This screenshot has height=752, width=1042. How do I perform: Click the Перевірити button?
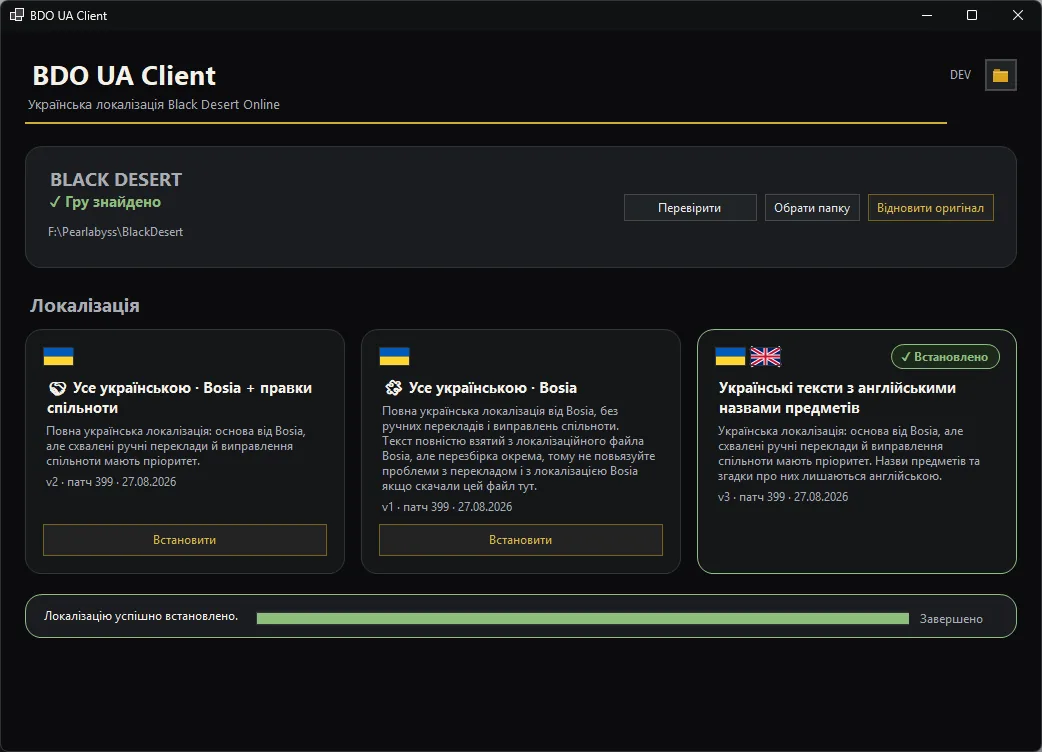690,208
